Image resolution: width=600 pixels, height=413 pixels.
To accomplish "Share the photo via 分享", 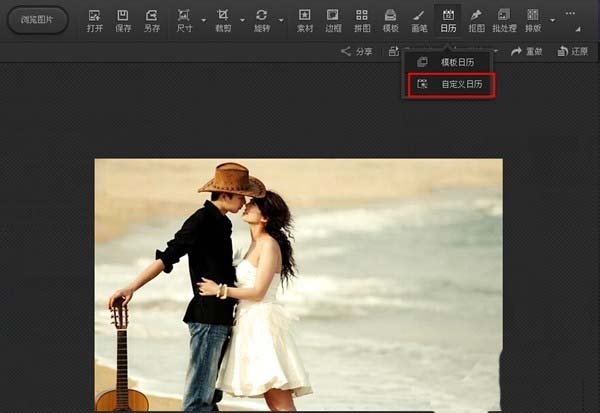I will point(357,51).
